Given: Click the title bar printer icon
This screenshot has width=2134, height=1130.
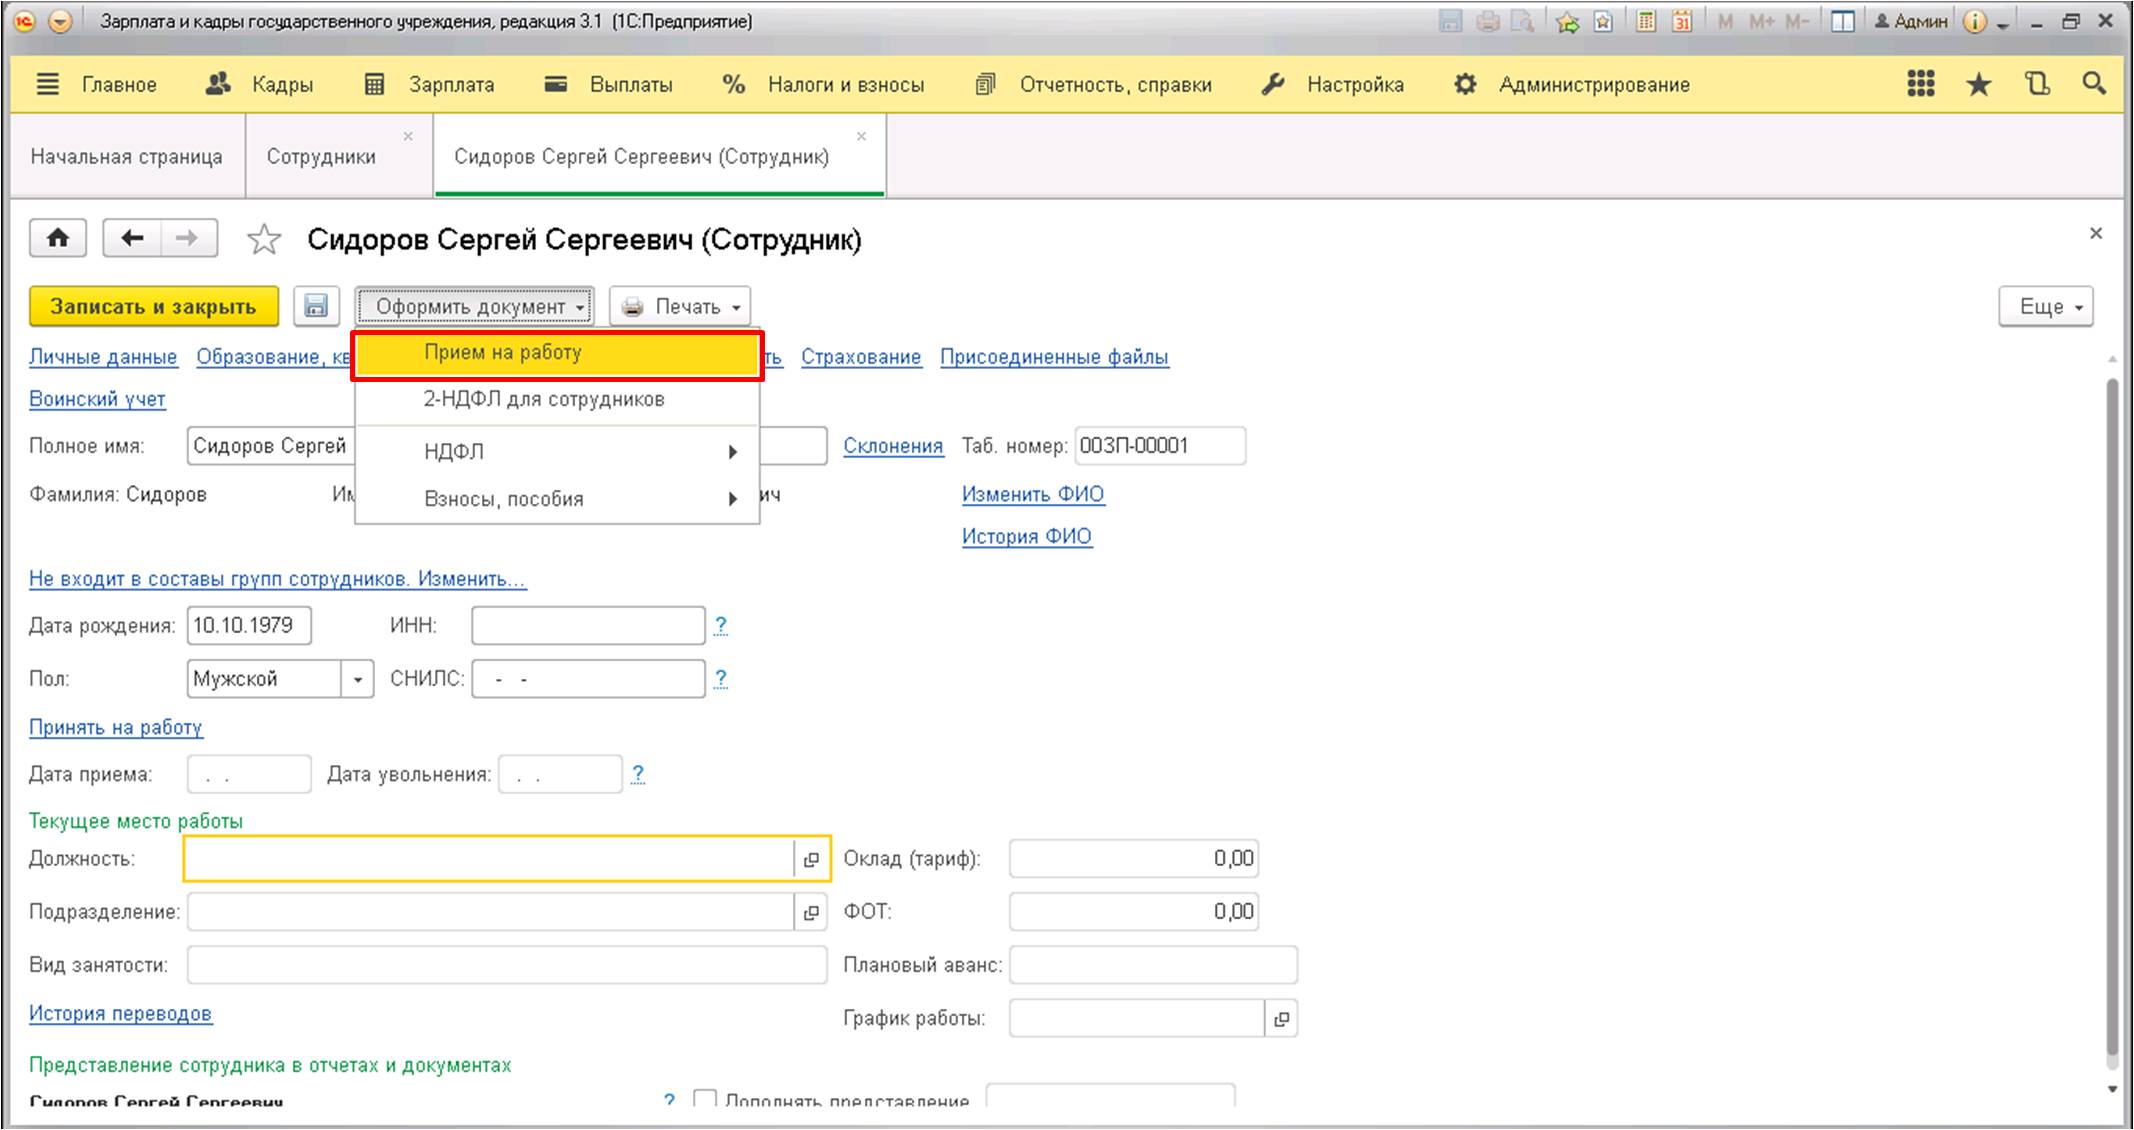Looking at the screenshot, I should (x=1487, y=21).
